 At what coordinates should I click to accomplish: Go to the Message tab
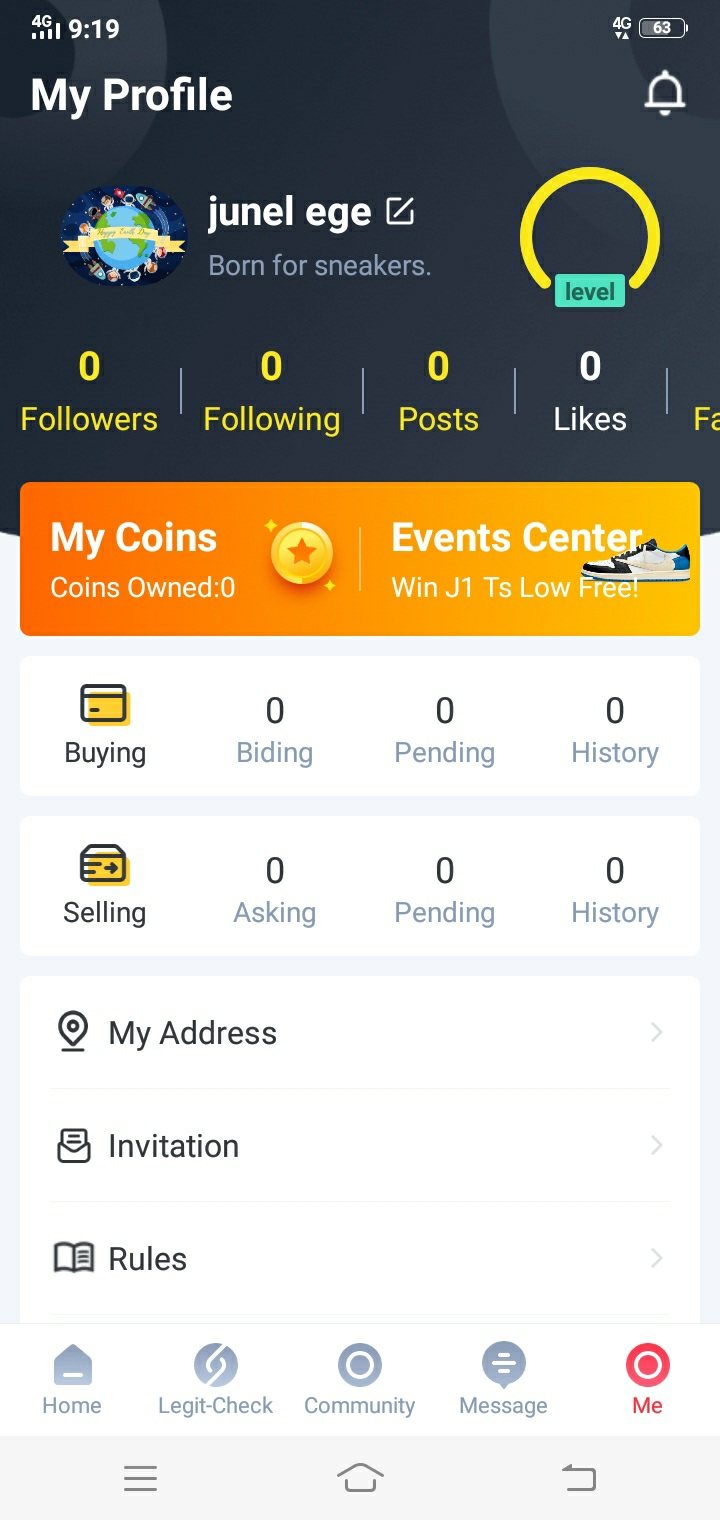[x=503, y=1379]
